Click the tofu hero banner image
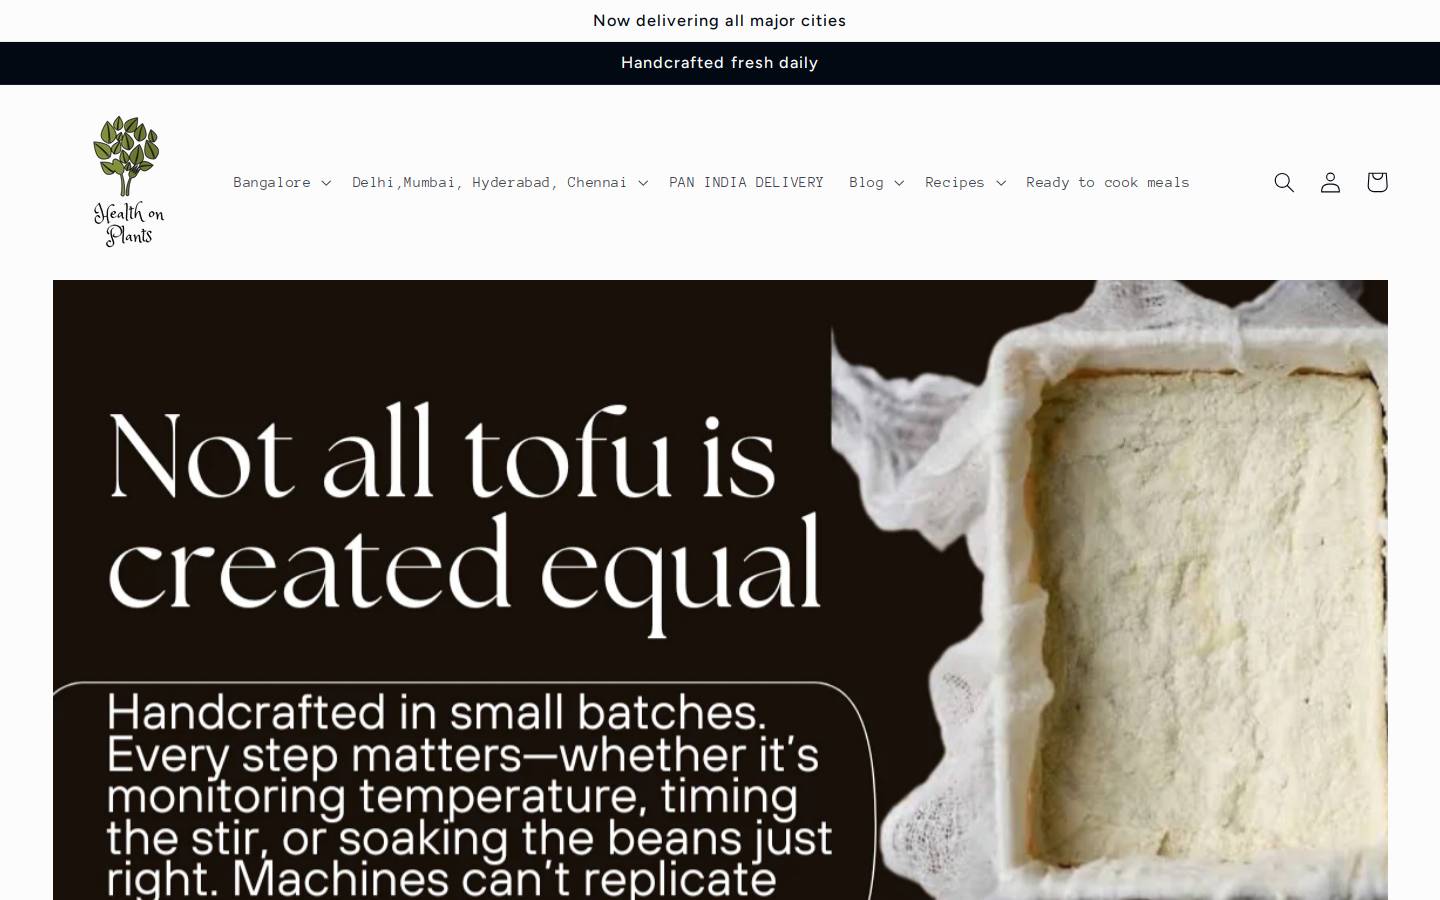The height and width of the screenshot is (900, 1440). [720, 590]
